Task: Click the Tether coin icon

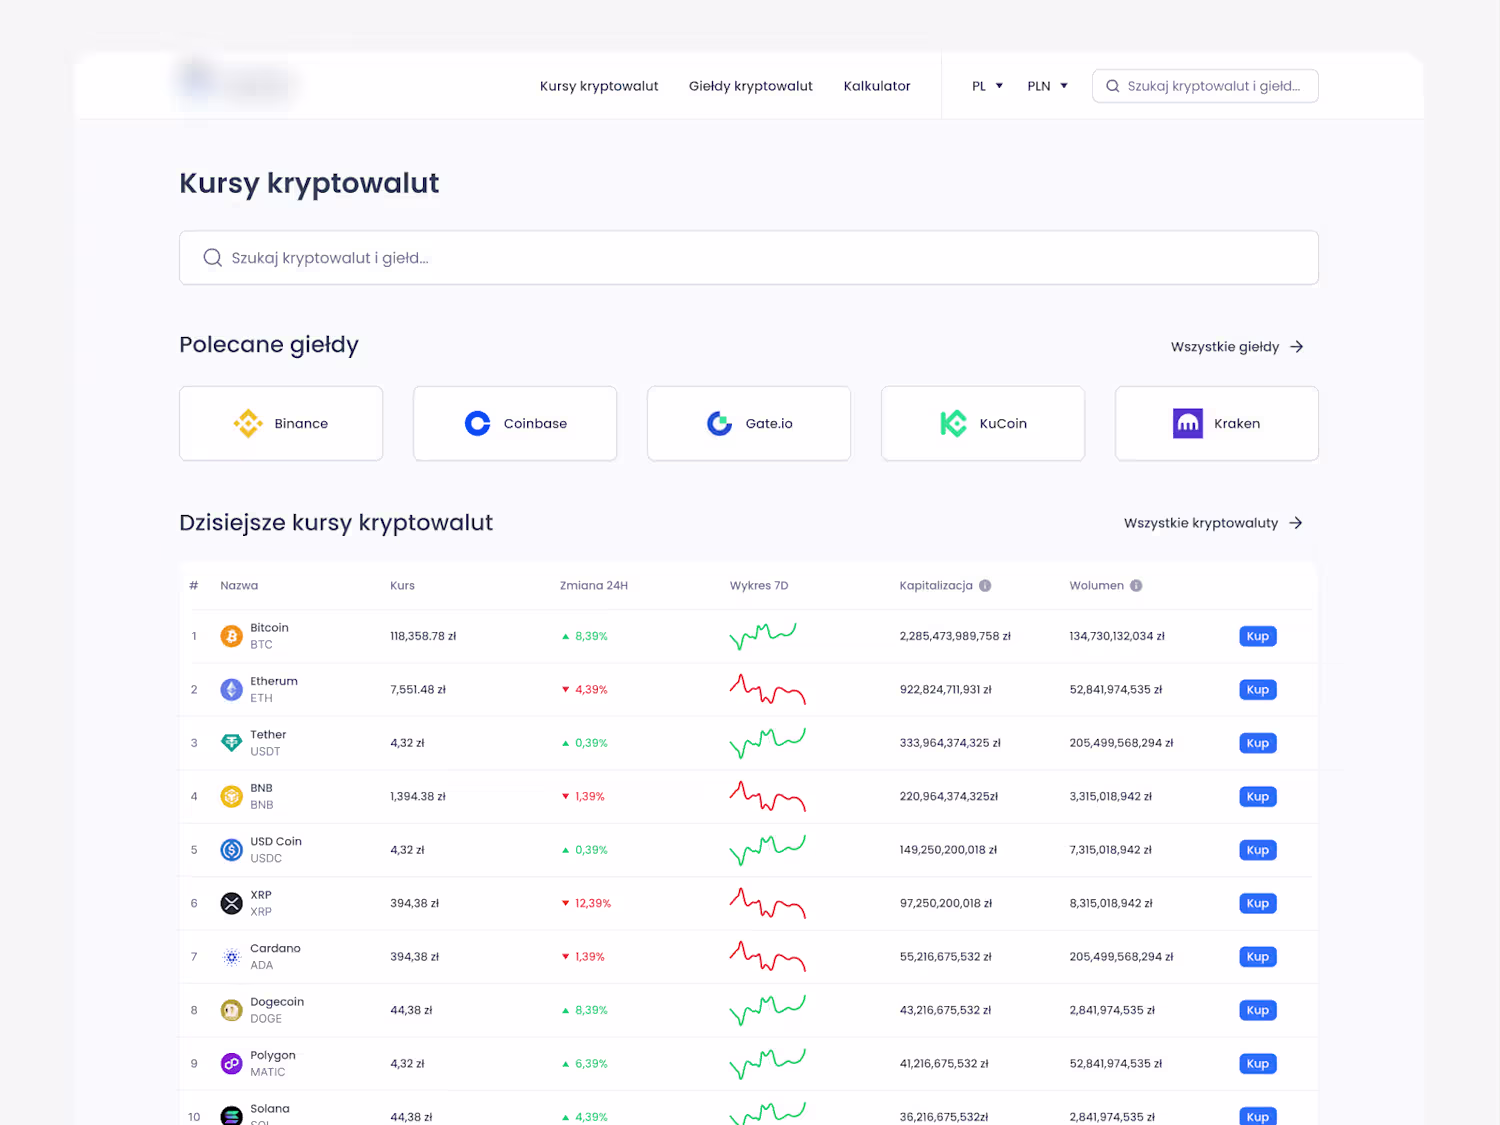Action: 231,743
